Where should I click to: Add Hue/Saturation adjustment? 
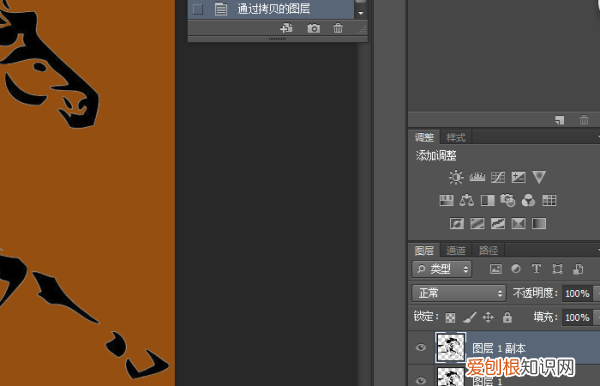(x=446, y=200)
